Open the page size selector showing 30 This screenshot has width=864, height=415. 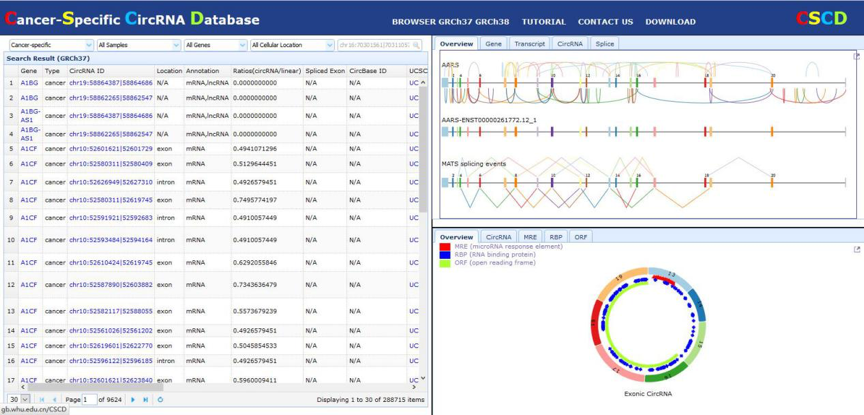click(18, 400)
